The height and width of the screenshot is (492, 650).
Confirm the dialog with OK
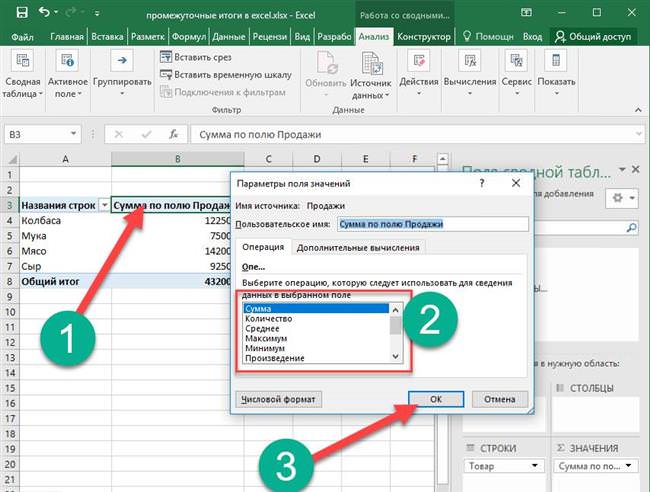coord(436,399)
